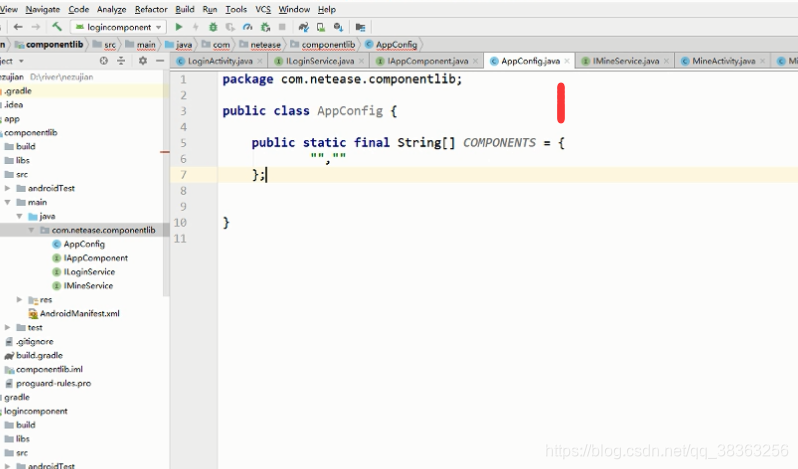Open the VCS menu
Image resolution: width=798 pixels, height=469 pixels.
point(263,9)
